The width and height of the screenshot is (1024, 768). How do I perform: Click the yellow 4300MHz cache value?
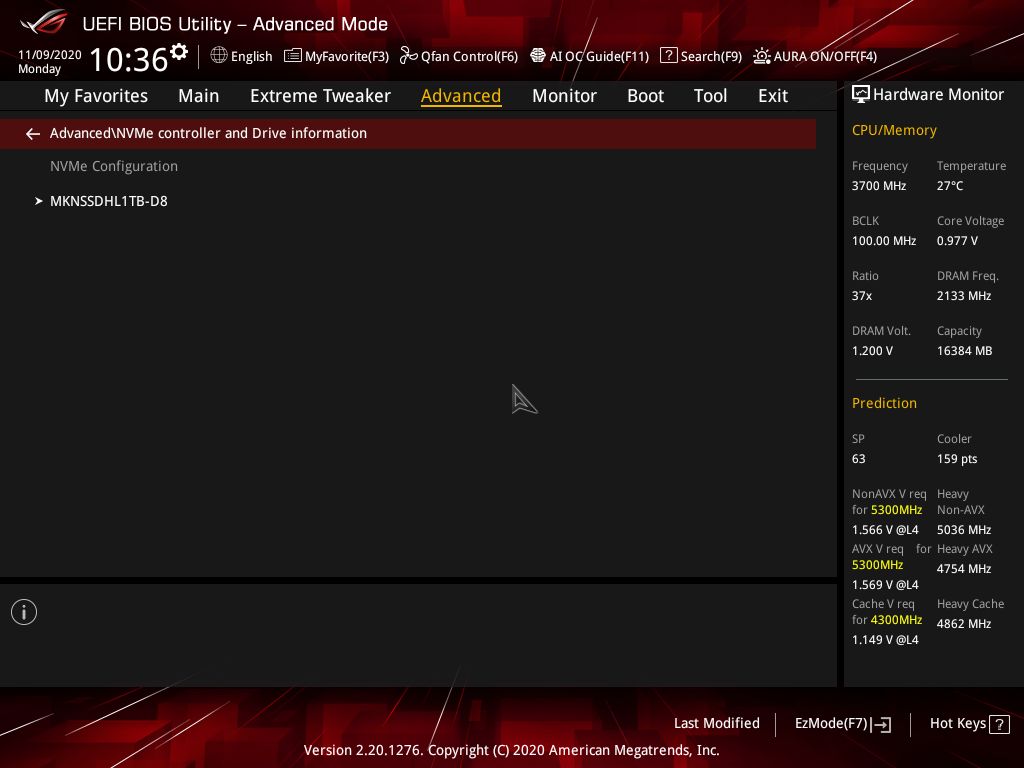pos(896,620)
